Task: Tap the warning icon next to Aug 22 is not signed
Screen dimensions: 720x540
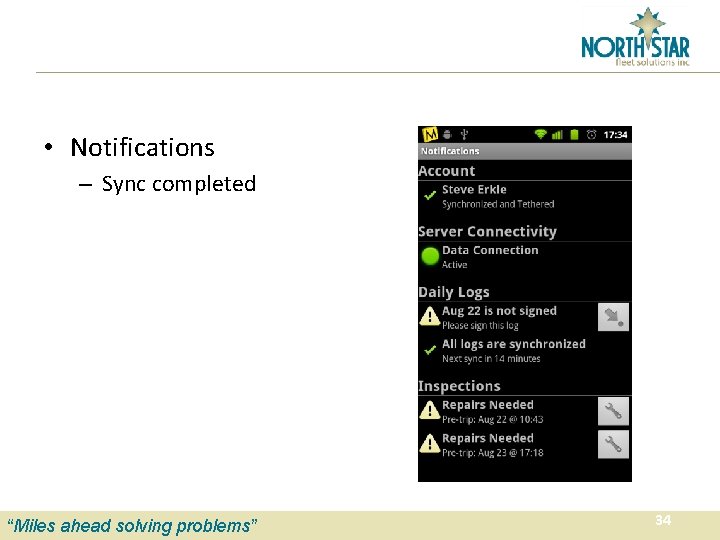Action: (x=430, y=316)
